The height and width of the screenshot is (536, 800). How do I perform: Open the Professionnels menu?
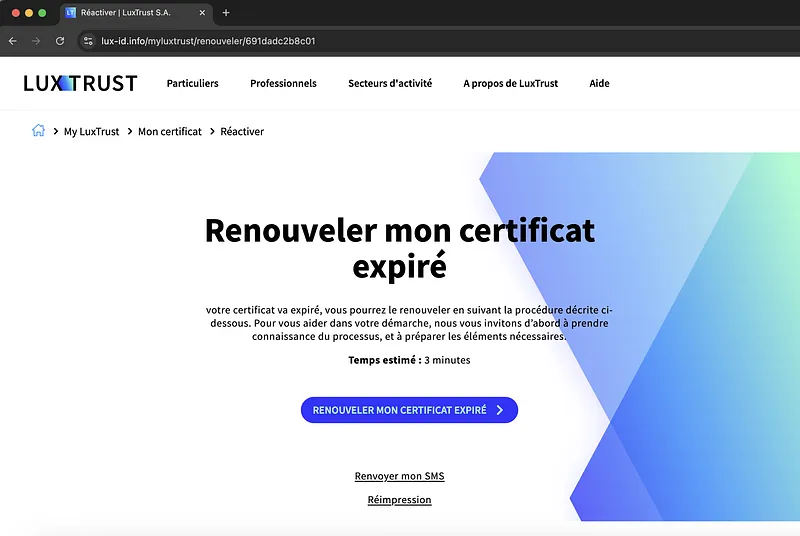tap(283, 83)
